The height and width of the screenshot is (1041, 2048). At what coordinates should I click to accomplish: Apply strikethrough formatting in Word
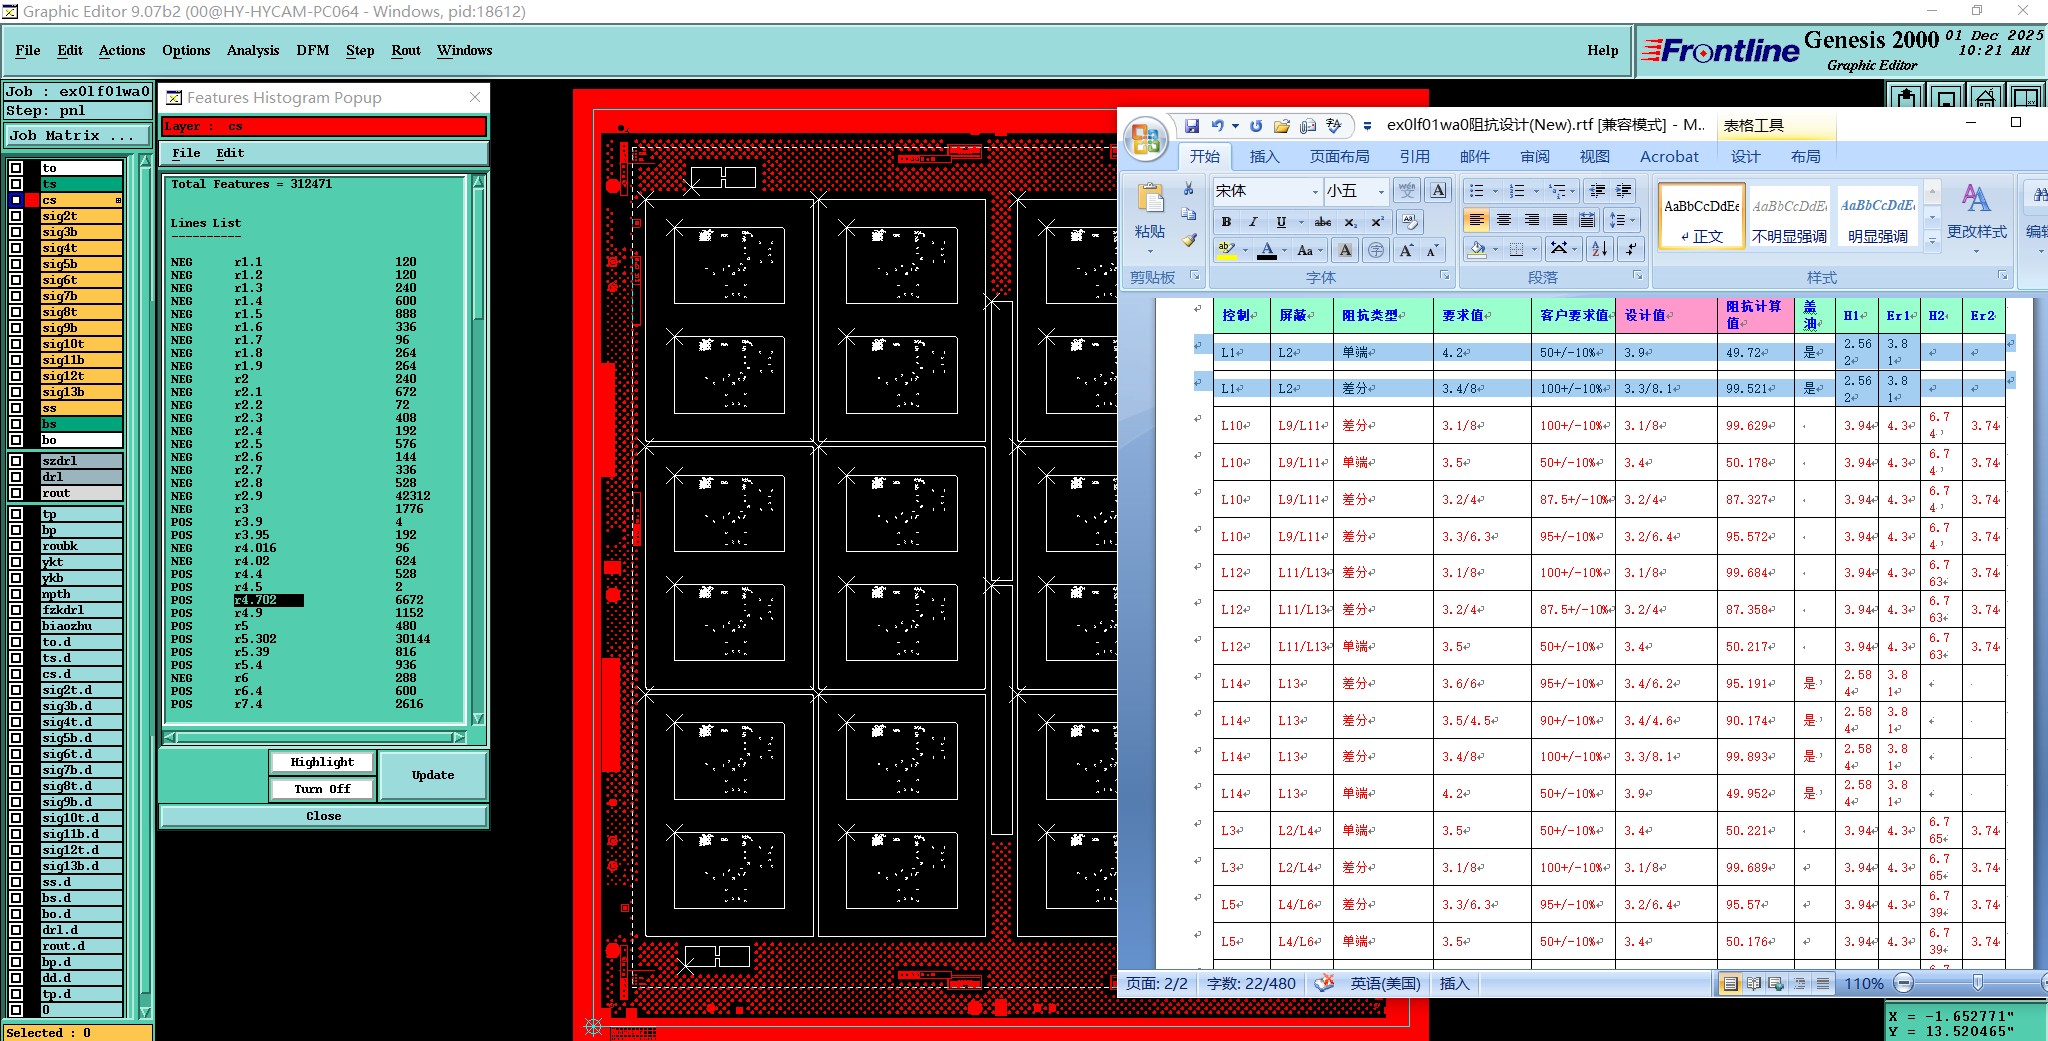pos(1323,222)
